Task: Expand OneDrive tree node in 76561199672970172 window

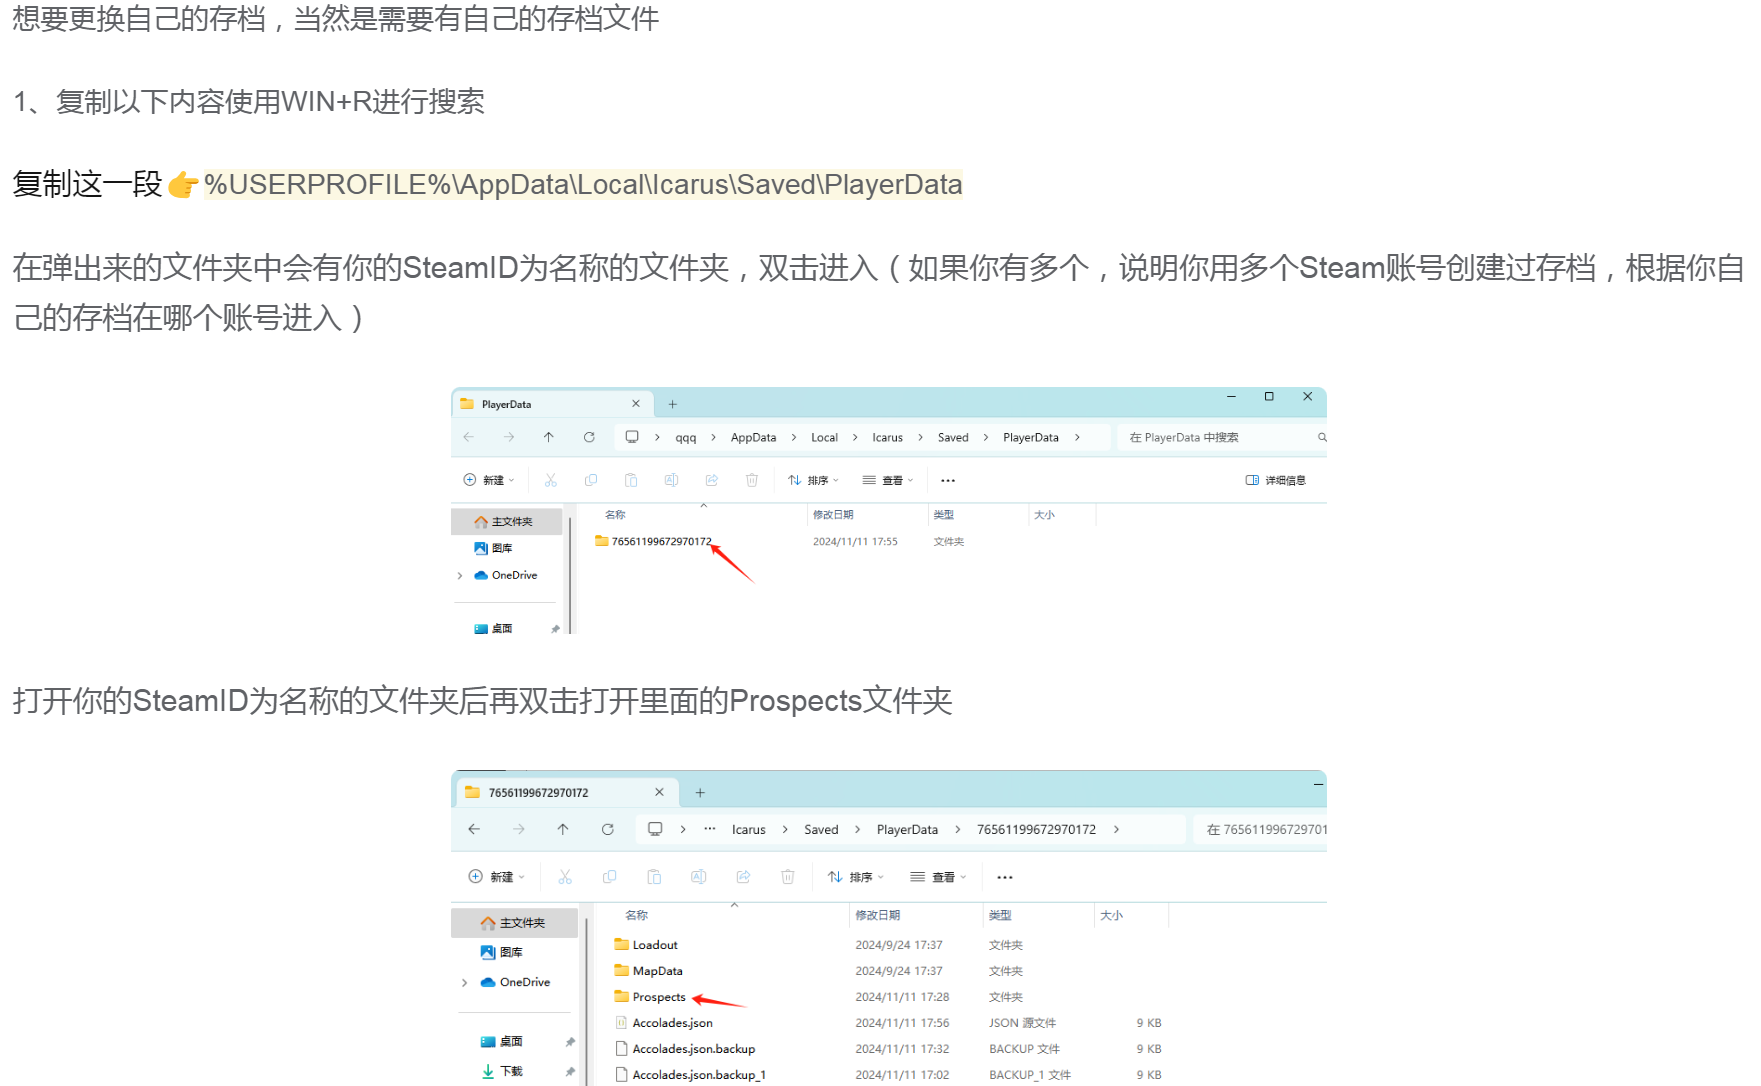Action: click(464, 983)
